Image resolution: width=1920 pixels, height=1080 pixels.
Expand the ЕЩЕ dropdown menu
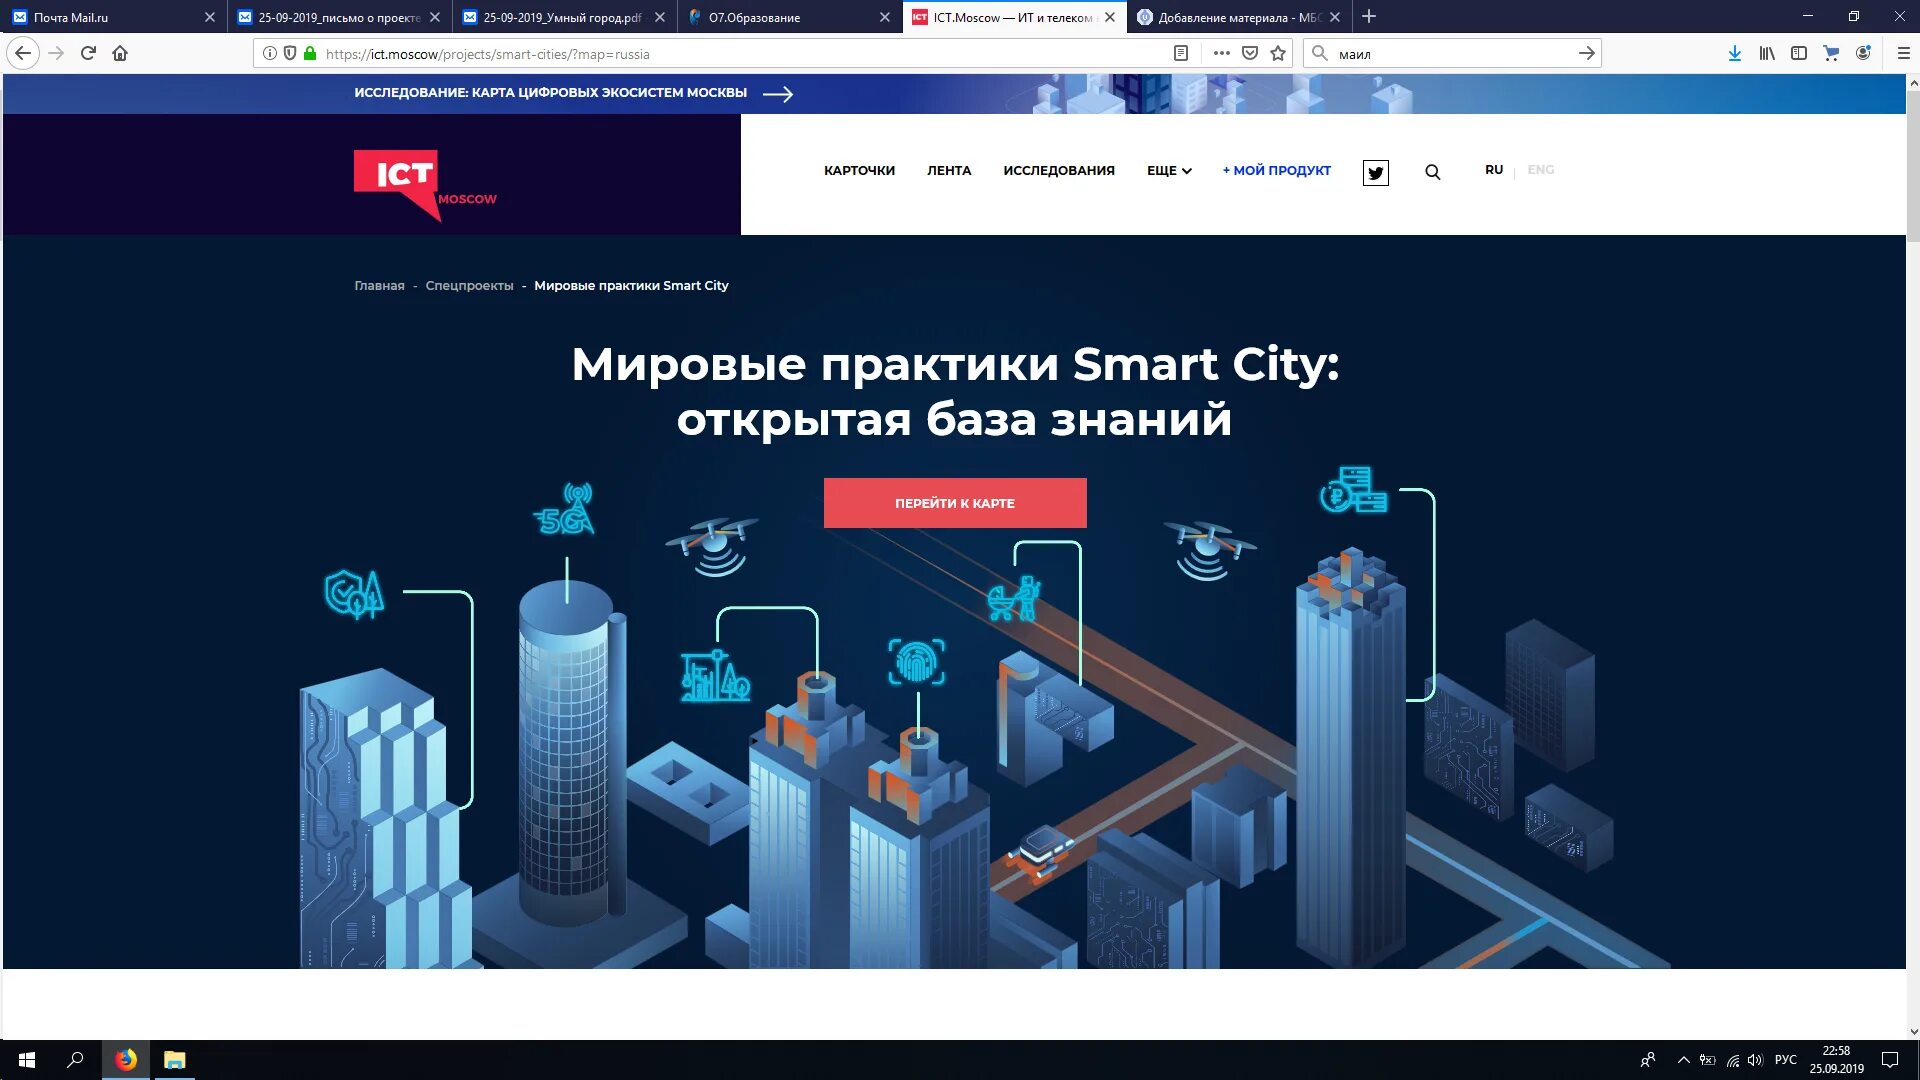pyautogui.click(x=1168, y=171)
